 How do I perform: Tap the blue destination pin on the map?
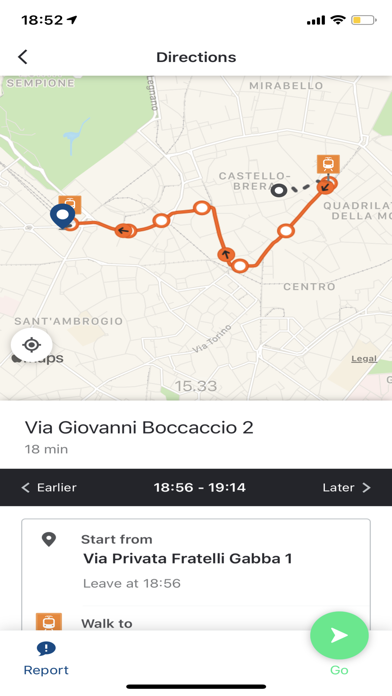click(x=63, y=216)
